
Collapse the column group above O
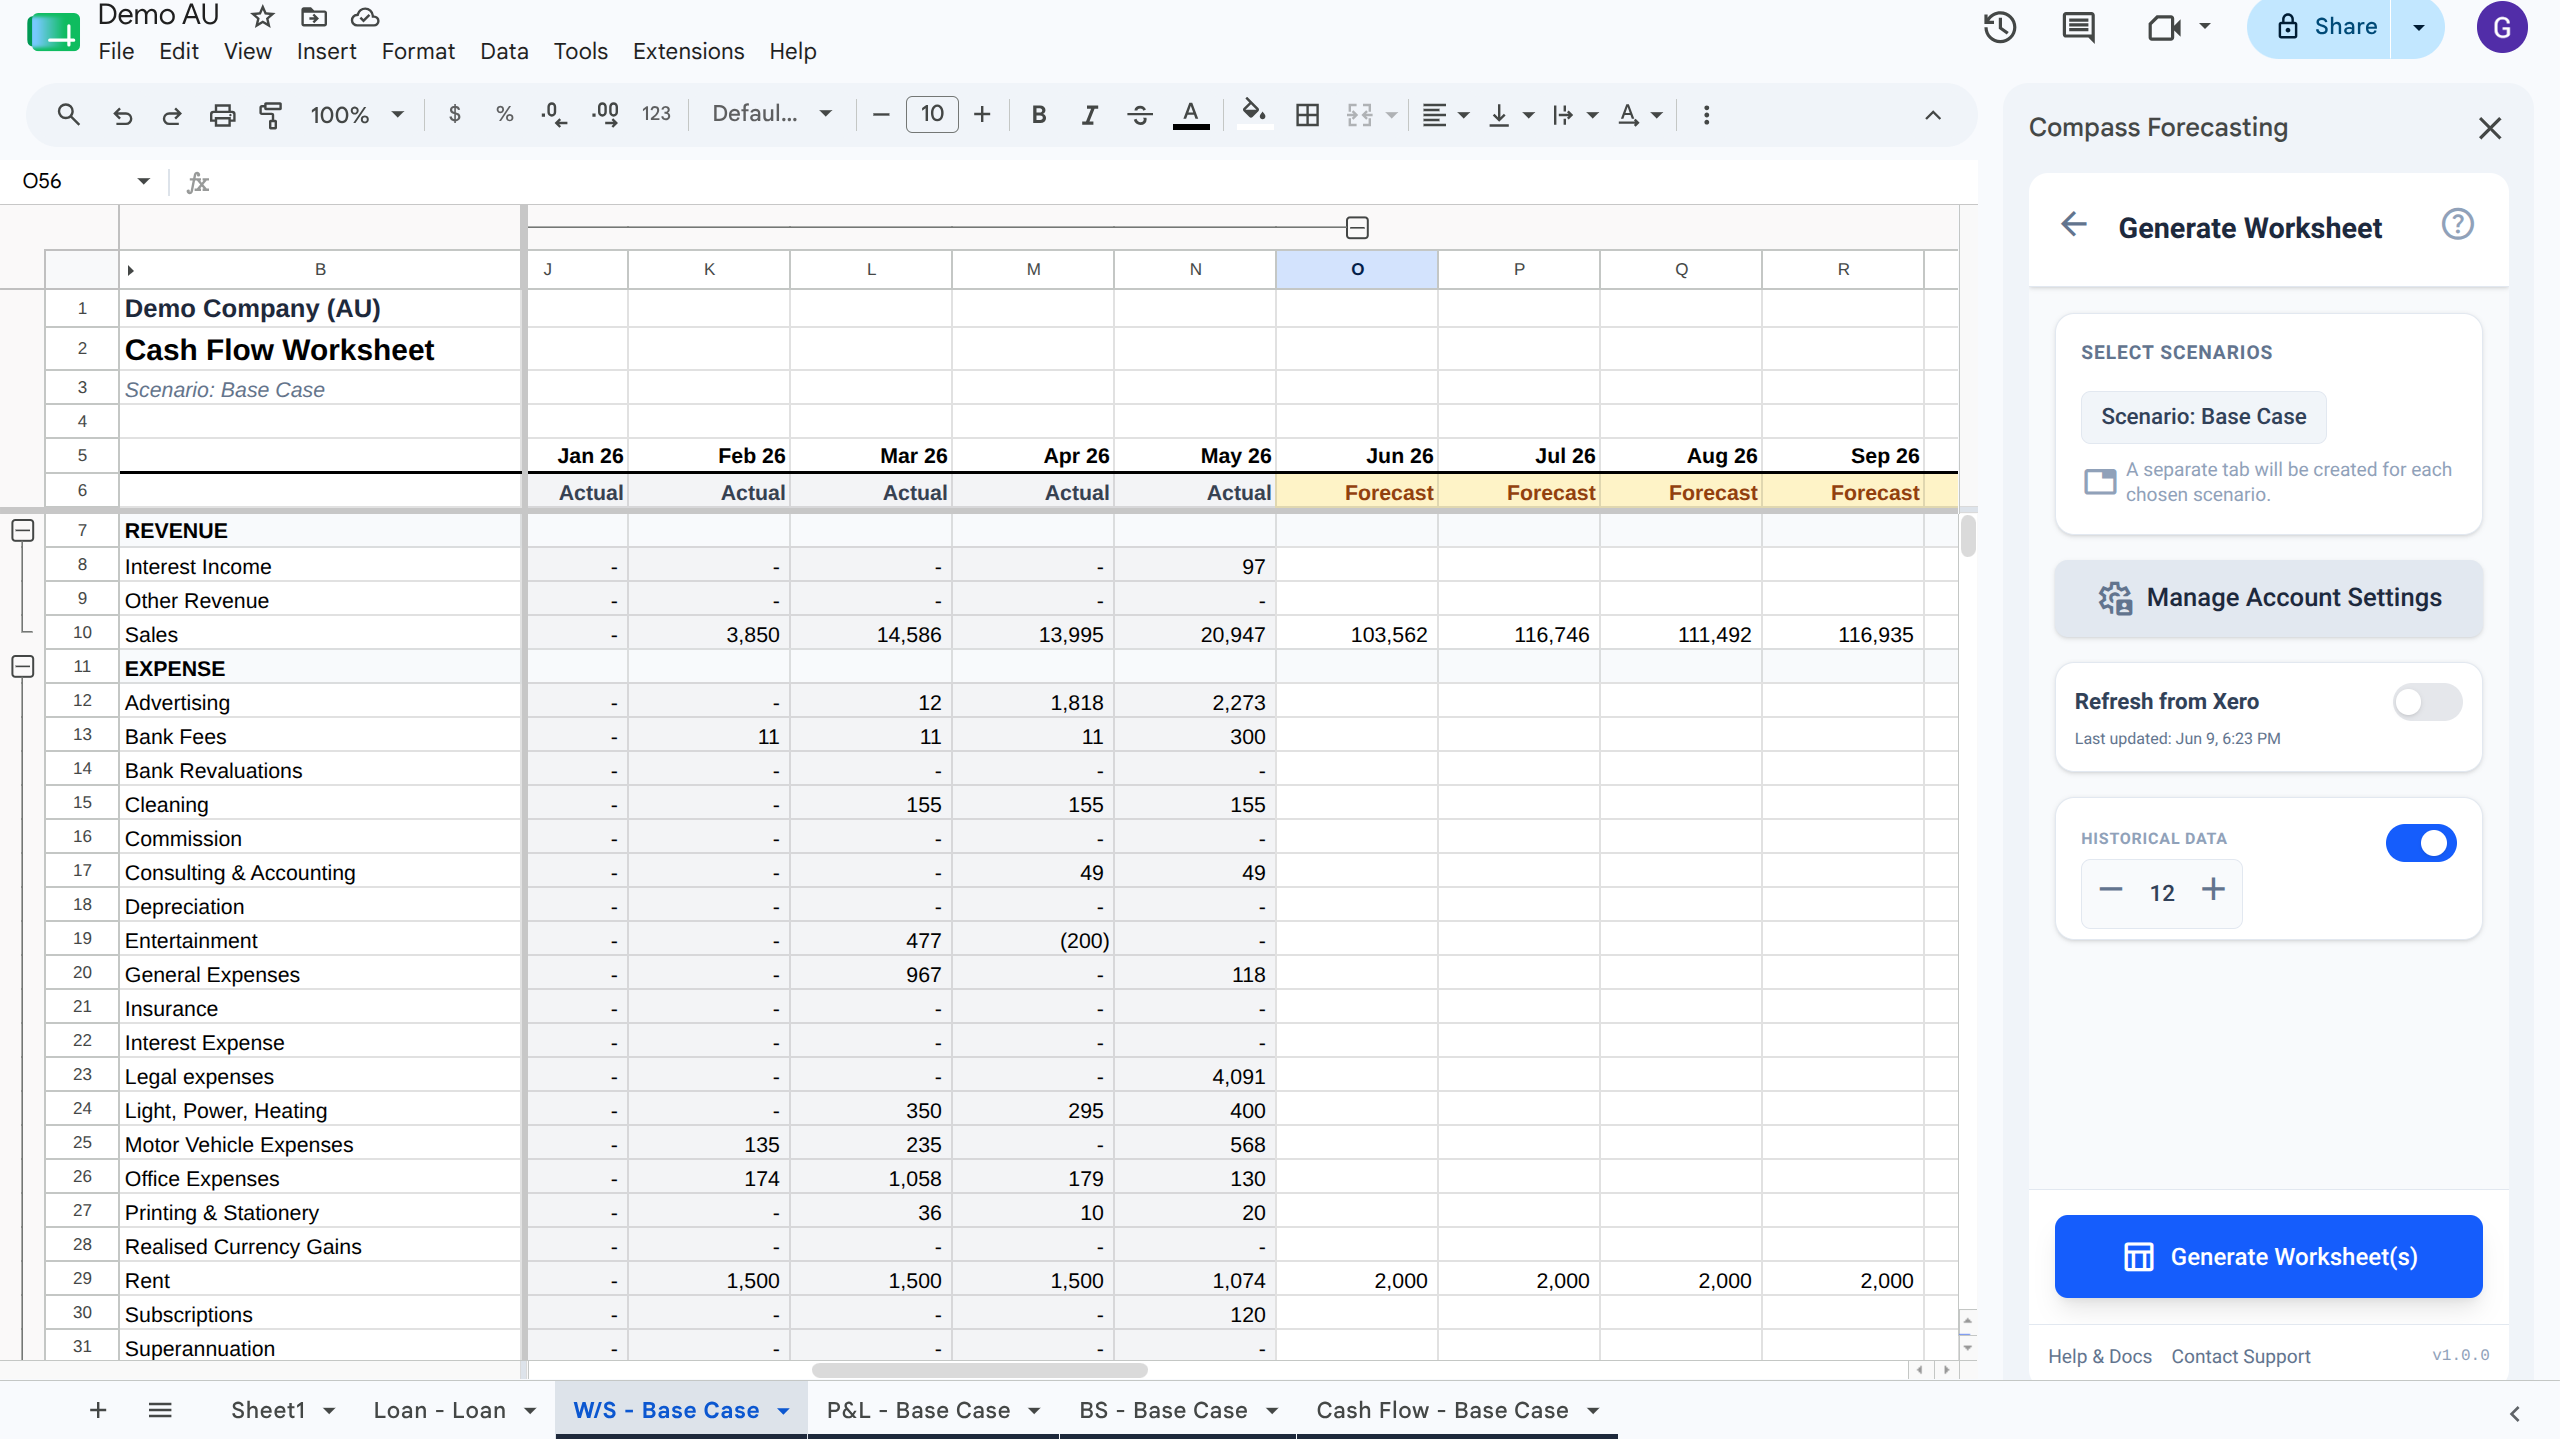point(1357,228)
